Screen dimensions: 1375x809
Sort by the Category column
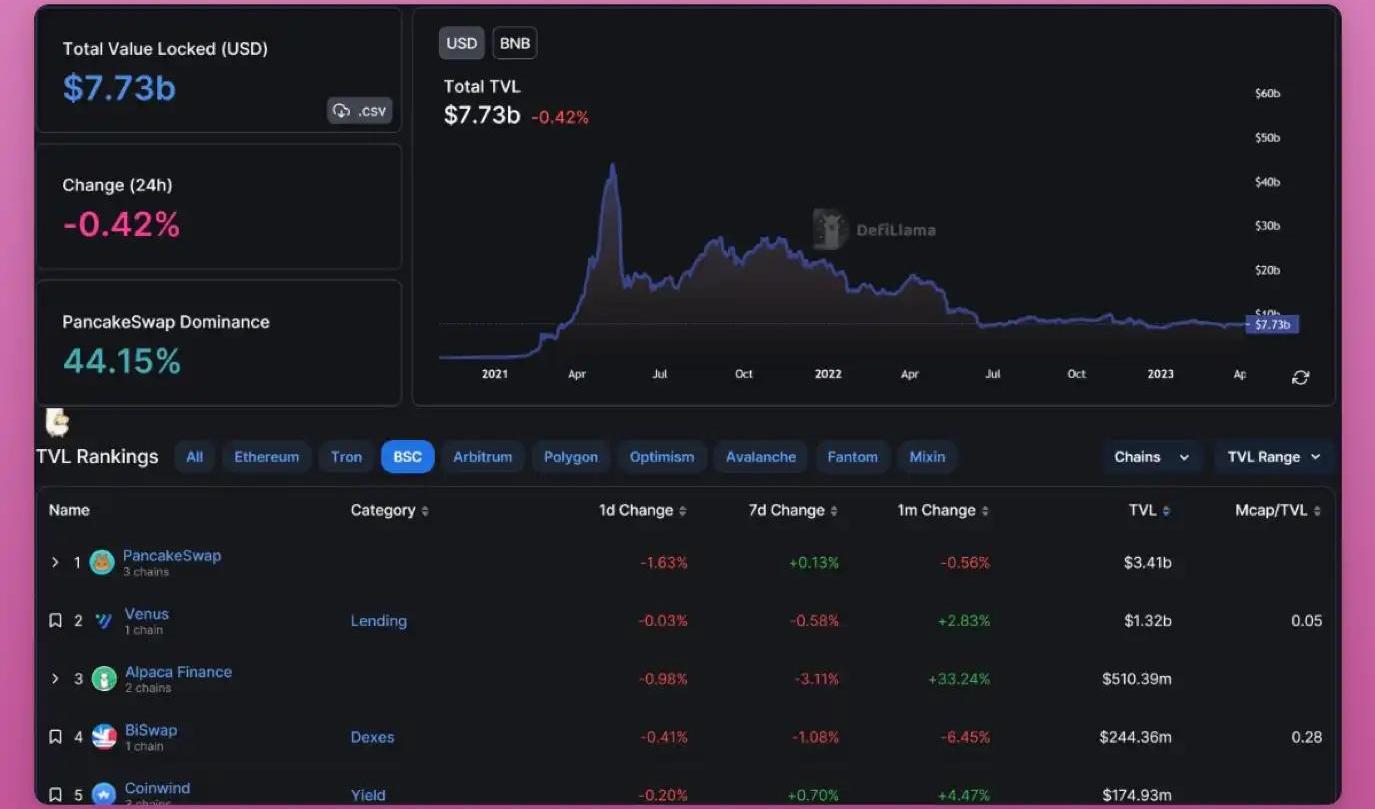coord(389,510)
